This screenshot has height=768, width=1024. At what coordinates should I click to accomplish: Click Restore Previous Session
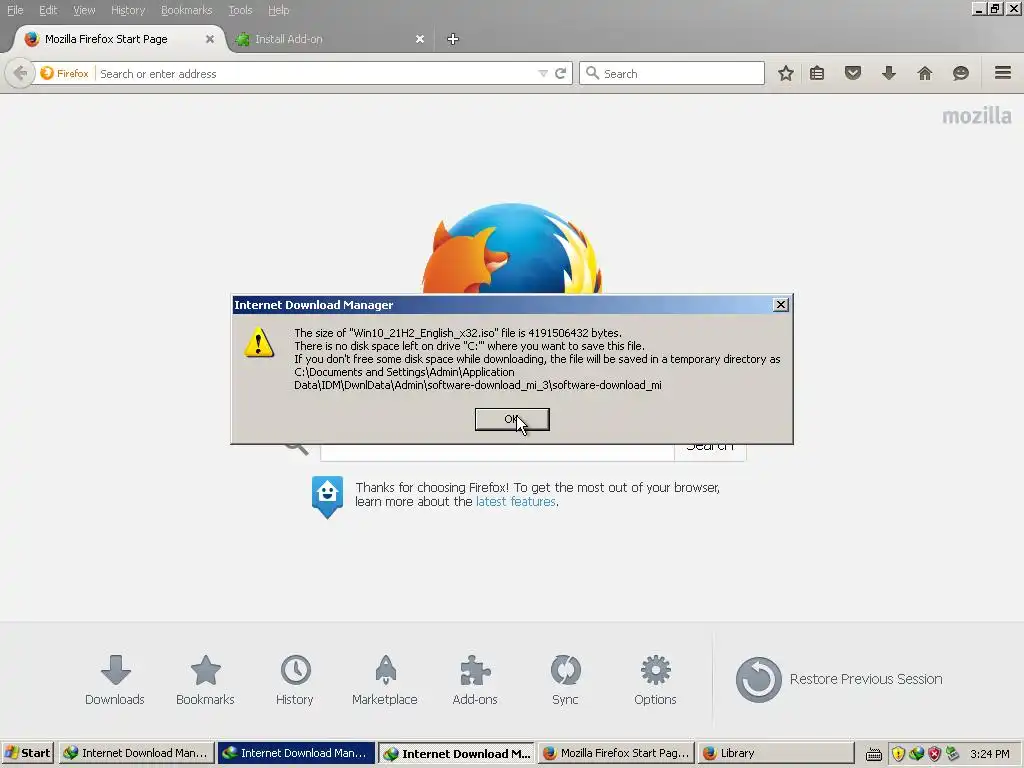[x=839, y=679]
